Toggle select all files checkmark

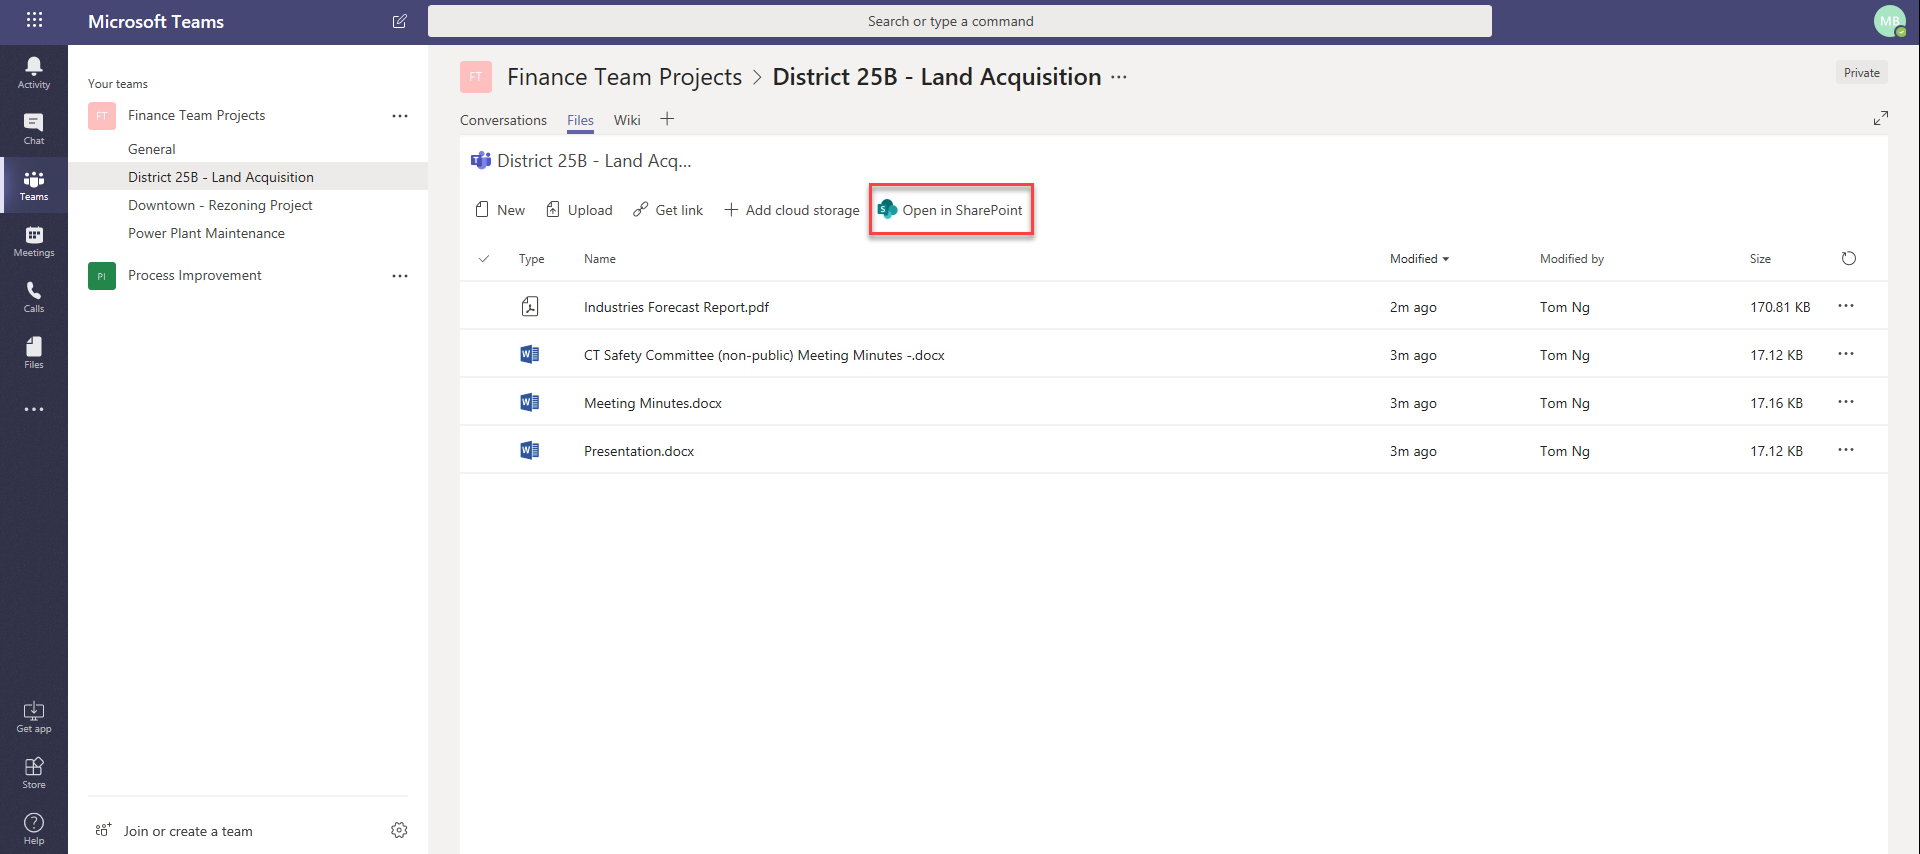pyautogui.click(x=484, y=258)
